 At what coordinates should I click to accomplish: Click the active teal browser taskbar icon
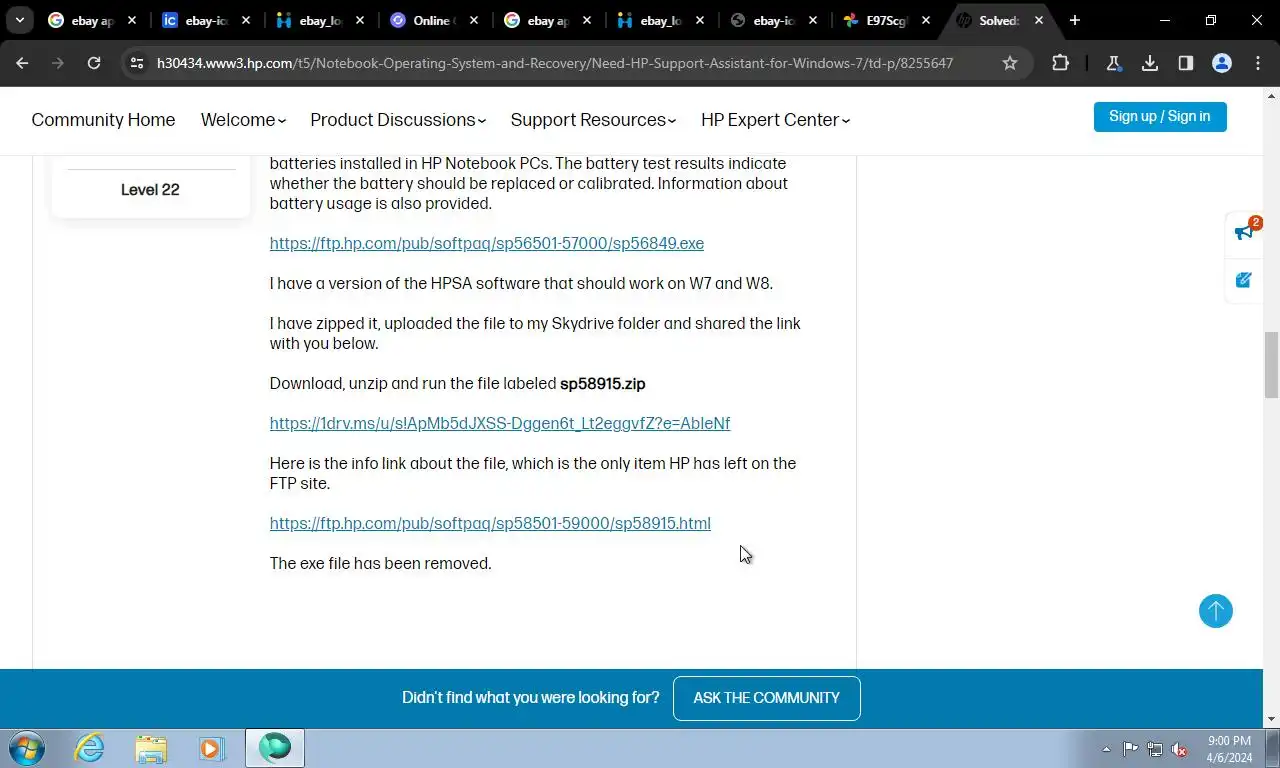point(275,748)
